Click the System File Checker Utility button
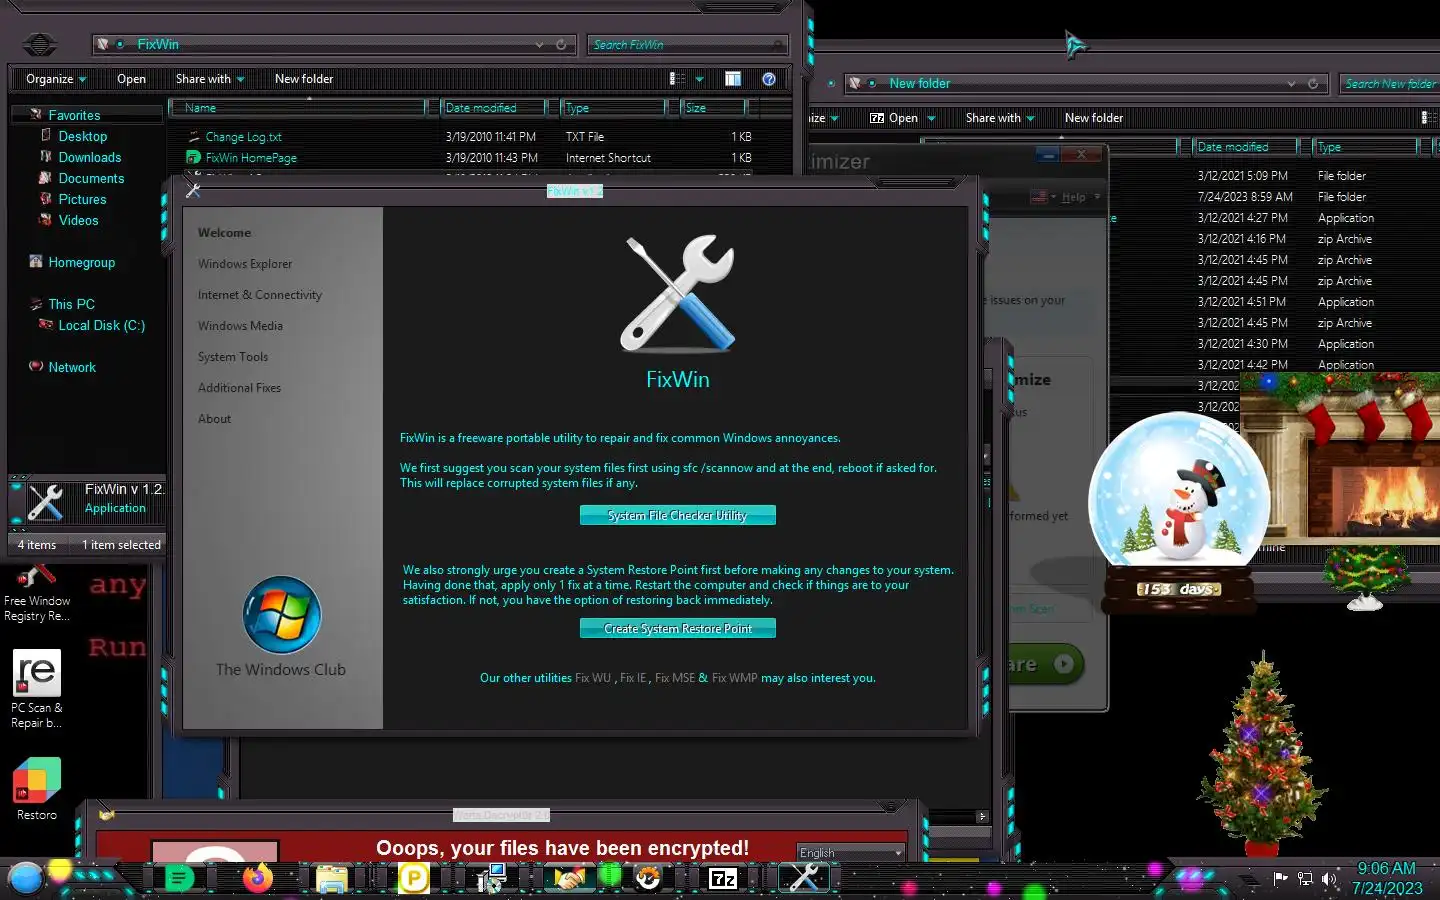 click(678, 515)
